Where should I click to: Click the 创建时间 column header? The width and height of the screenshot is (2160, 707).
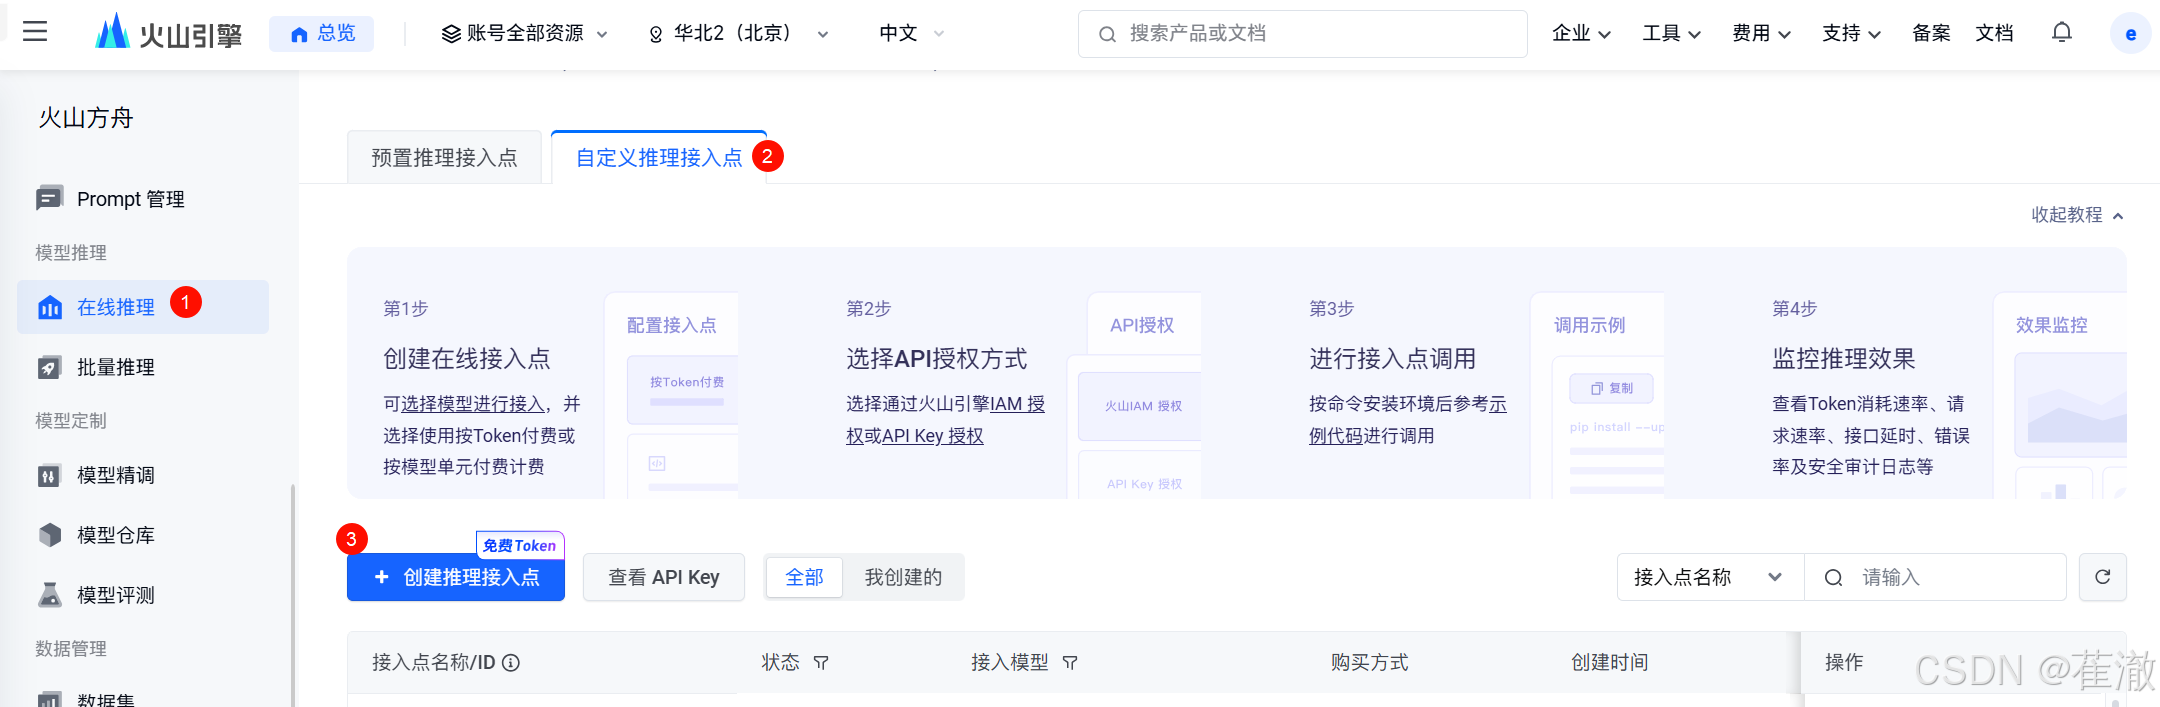pos(1609,662)
